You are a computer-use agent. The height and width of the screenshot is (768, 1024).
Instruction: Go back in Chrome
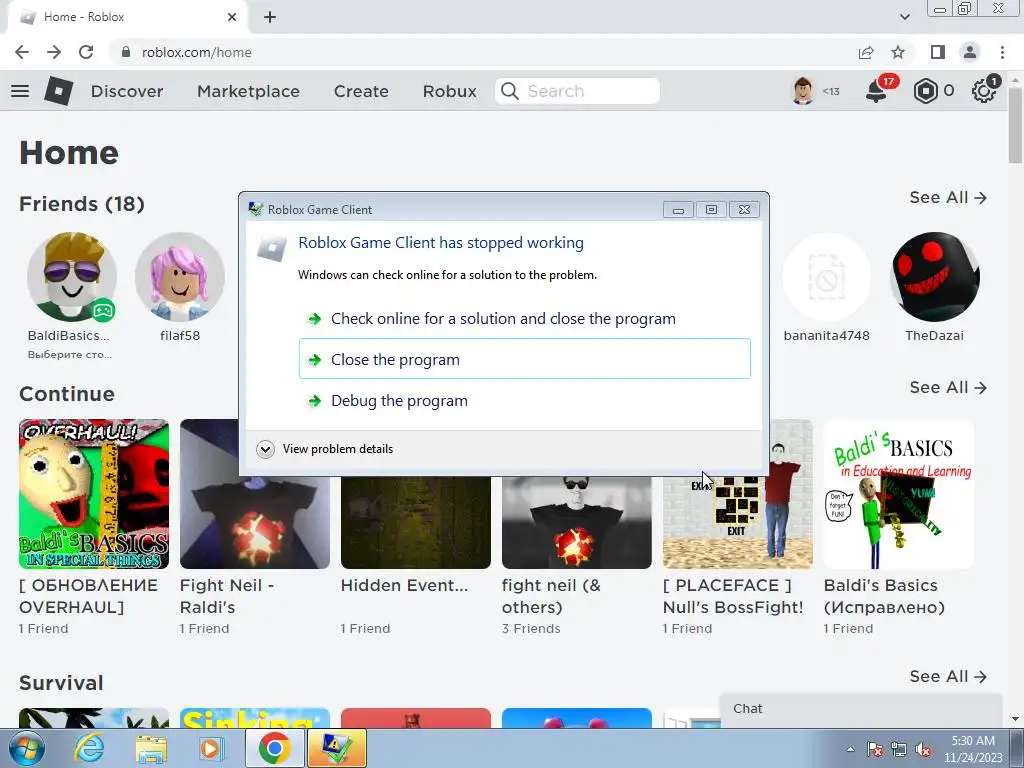22,52
